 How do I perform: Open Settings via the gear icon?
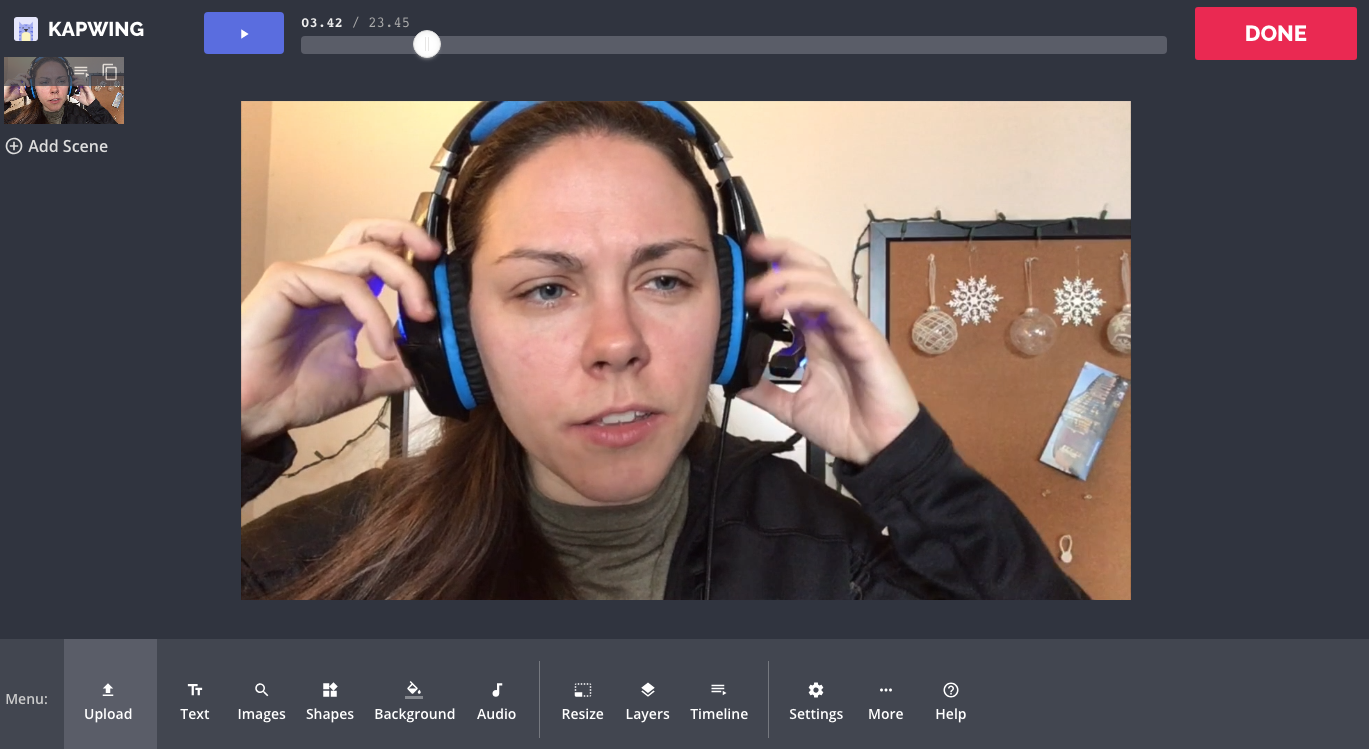click(x=816, y=699)
